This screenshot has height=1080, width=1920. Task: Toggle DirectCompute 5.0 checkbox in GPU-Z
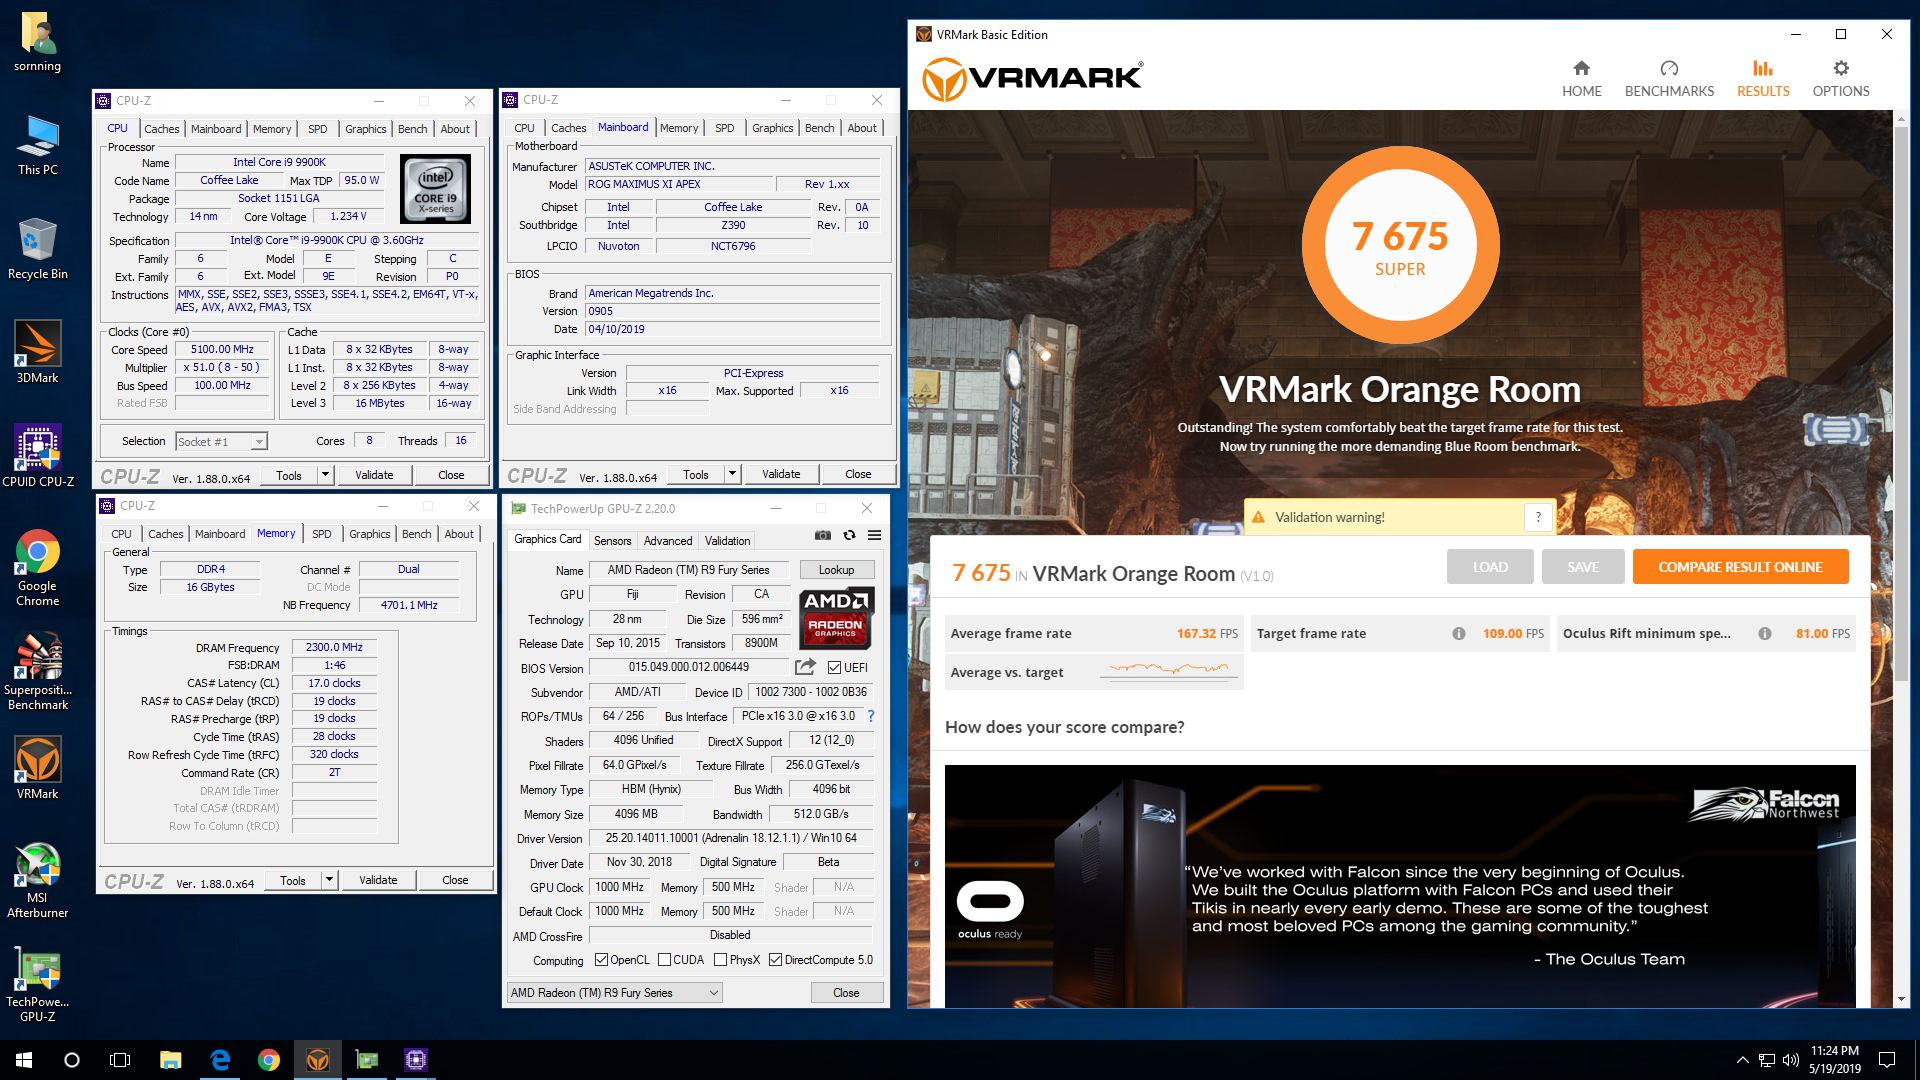coord(775,960)
